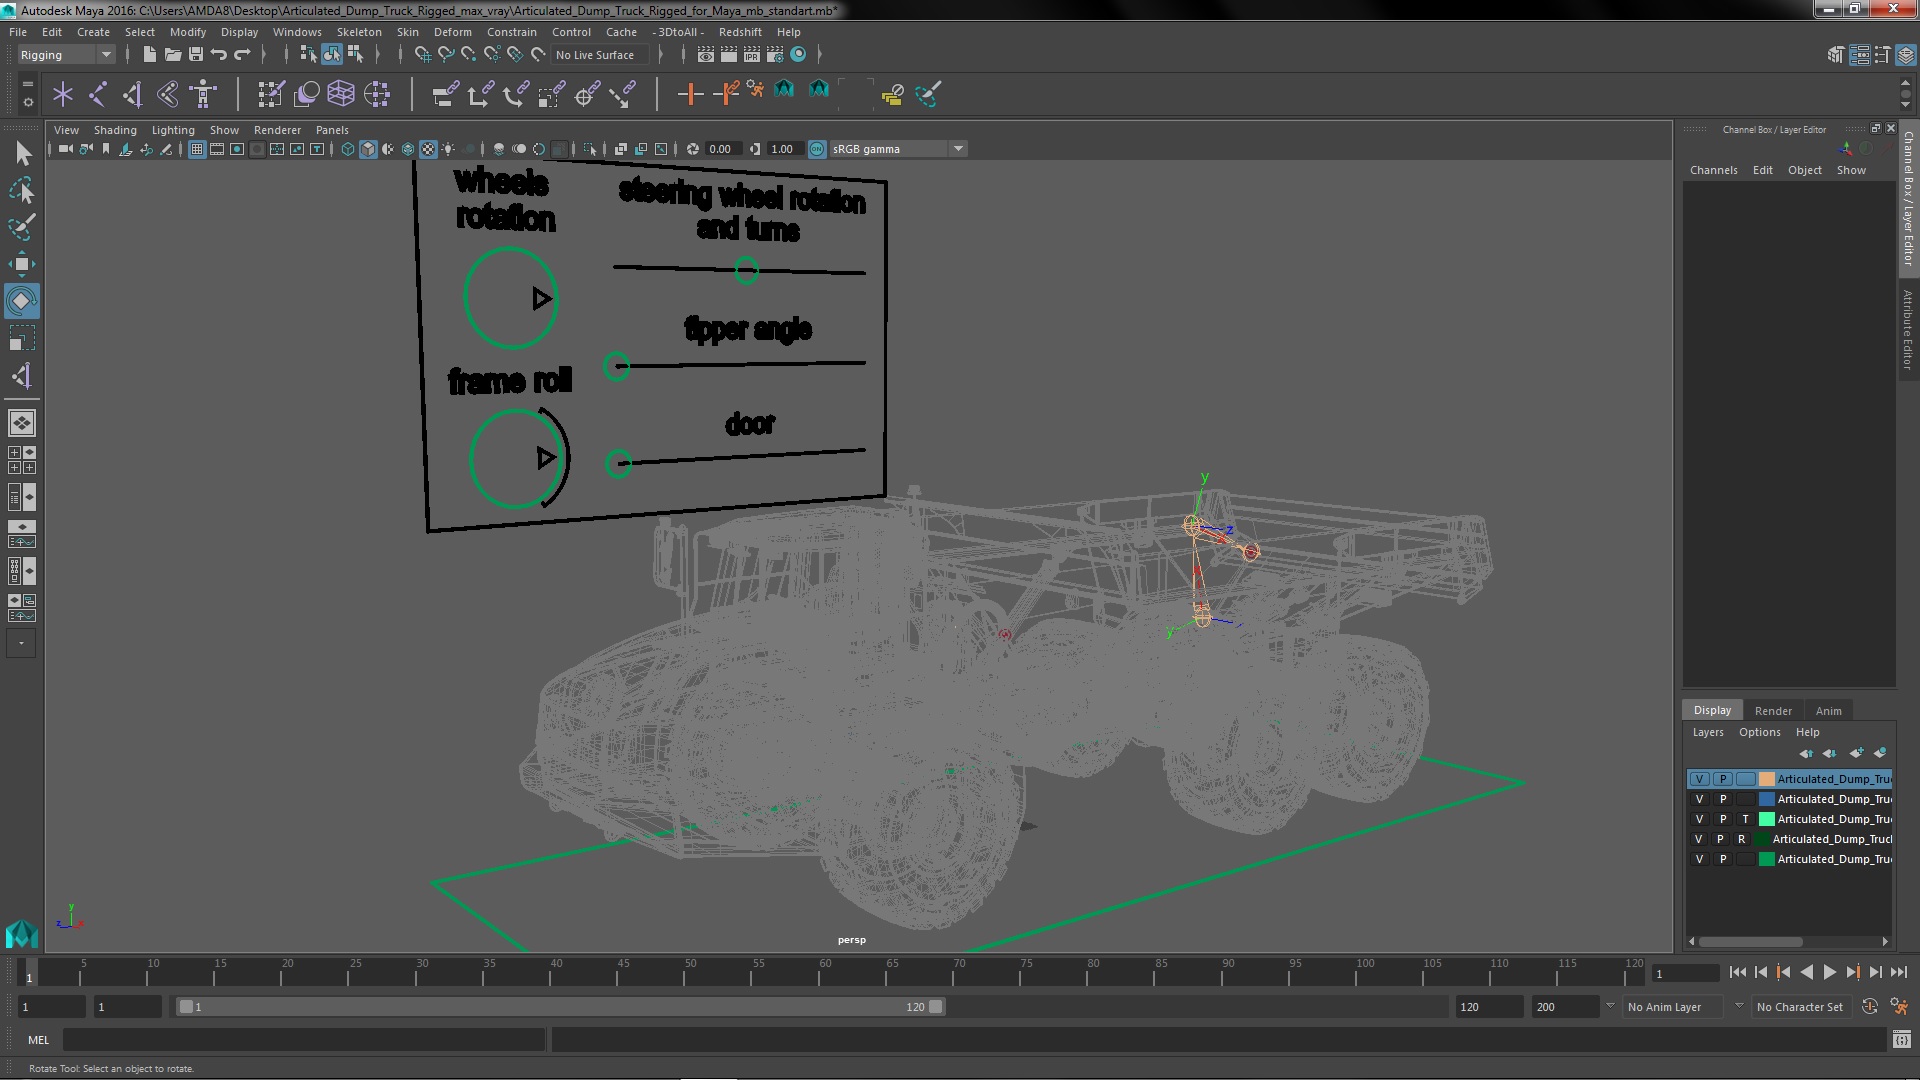Open the Layers menu in layer editor
The width and height of the screenshot is (1920, 1080).
click(1708, 732)
